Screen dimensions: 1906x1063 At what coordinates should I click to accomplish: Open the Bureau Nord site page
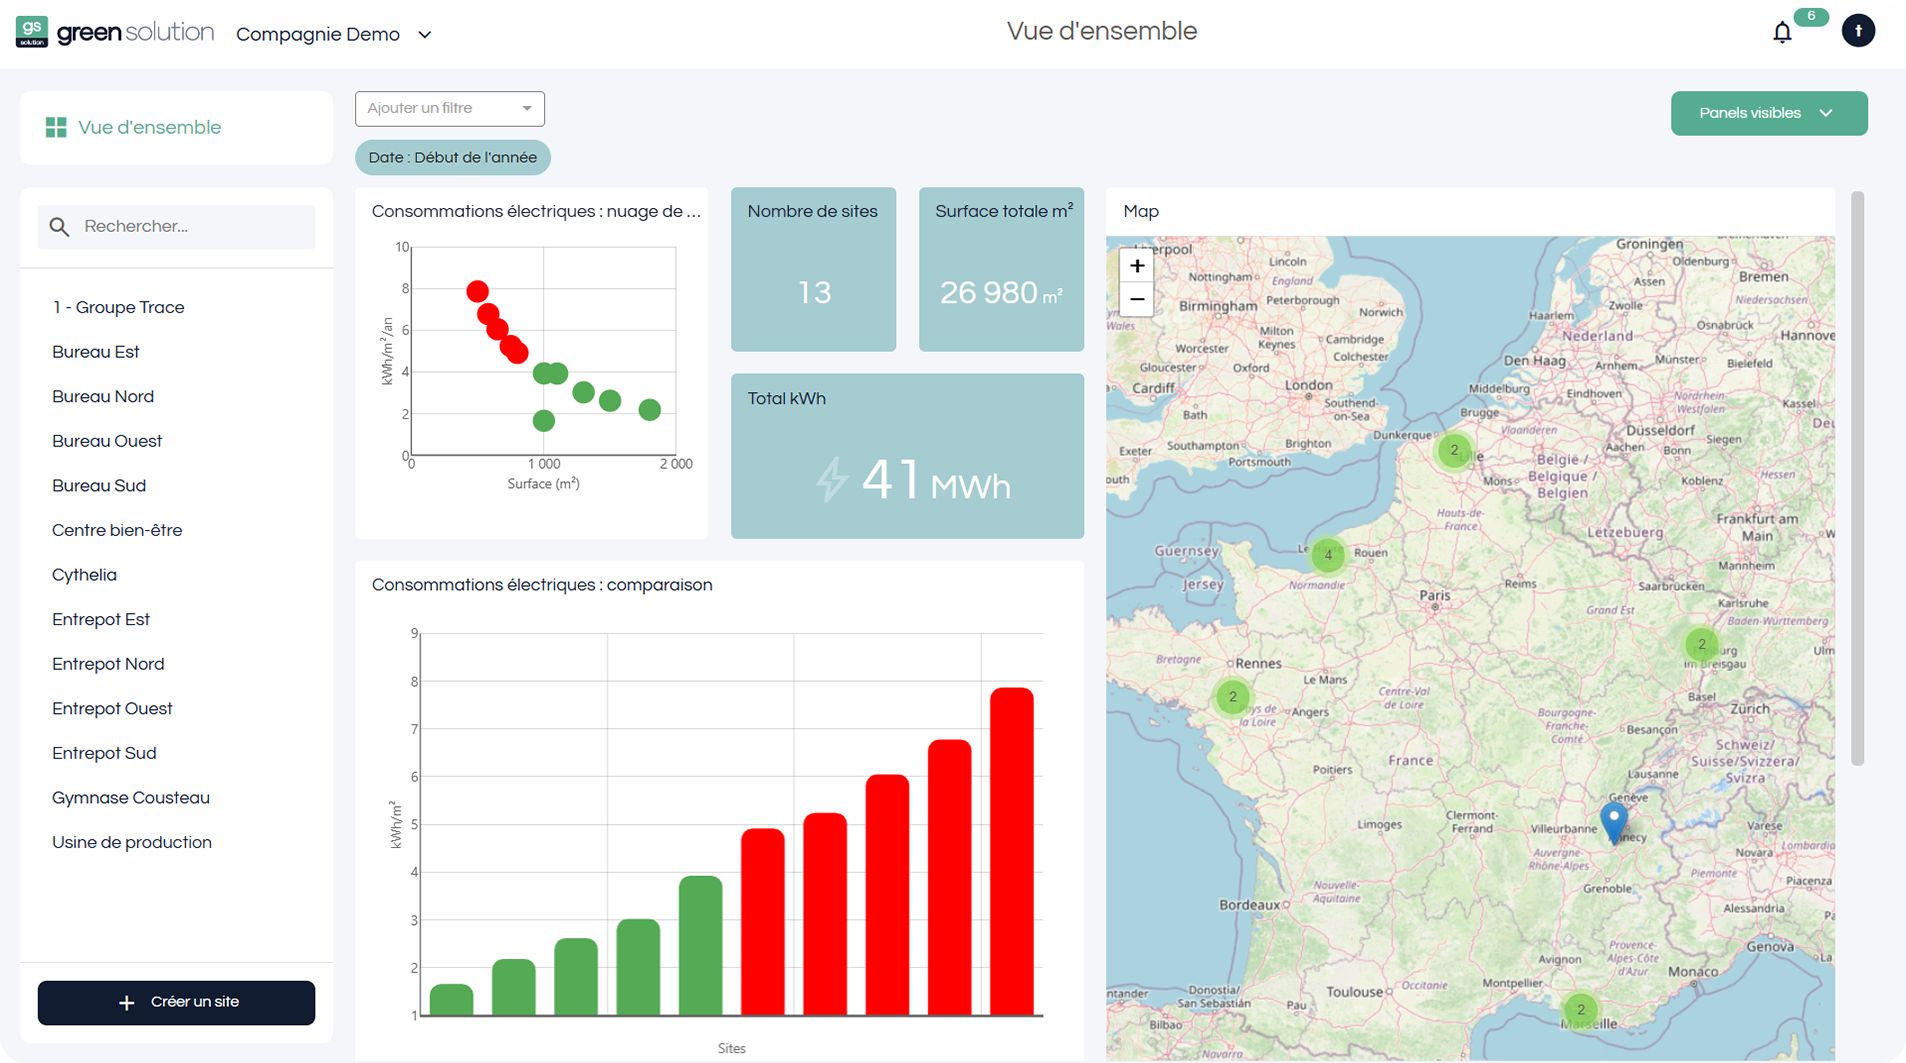click(103, 396)
